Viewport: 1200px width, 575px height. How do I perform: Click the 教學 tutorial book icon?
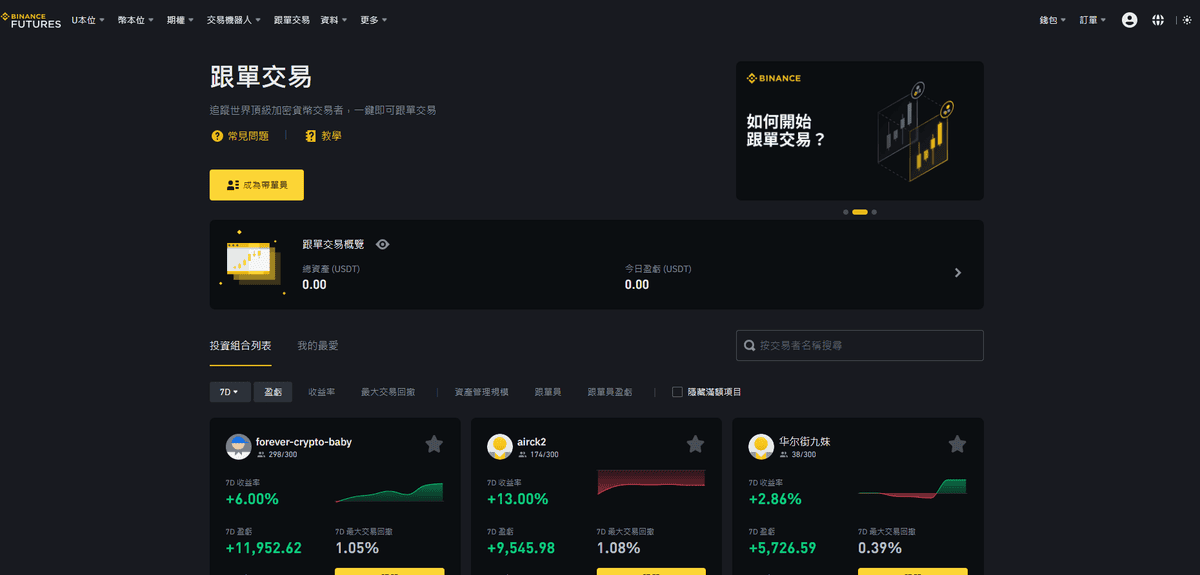pos(311,136)
